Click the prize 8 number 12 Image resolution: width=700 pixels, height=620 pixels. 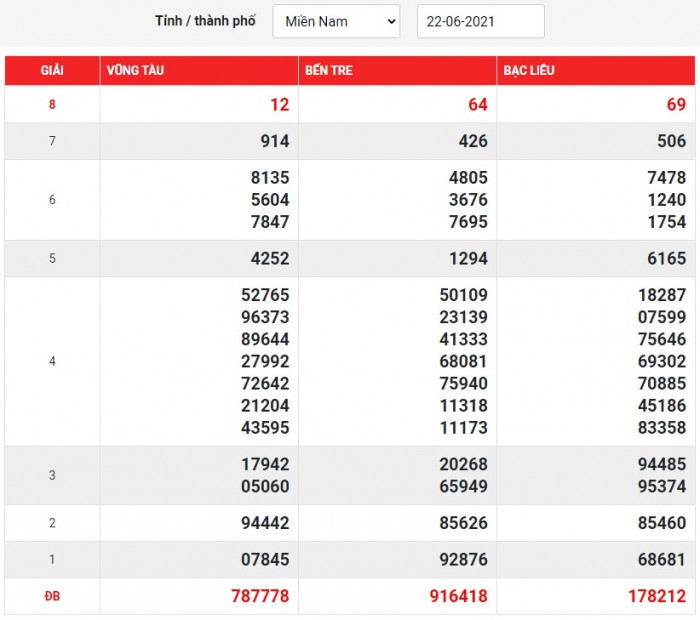pyautogui.click(x=278, y=105)
